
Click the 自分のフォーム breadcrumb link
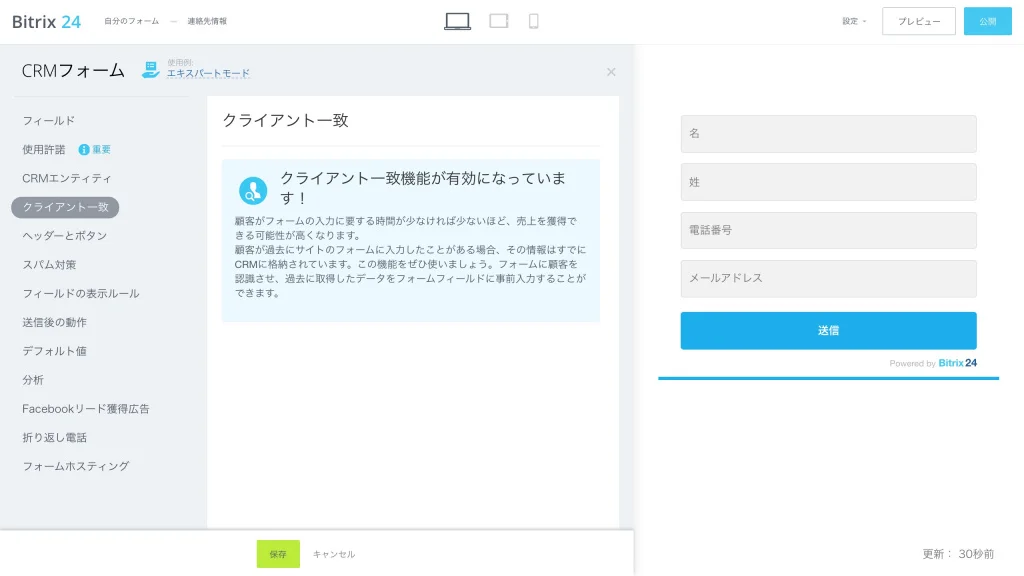(132, 21)
